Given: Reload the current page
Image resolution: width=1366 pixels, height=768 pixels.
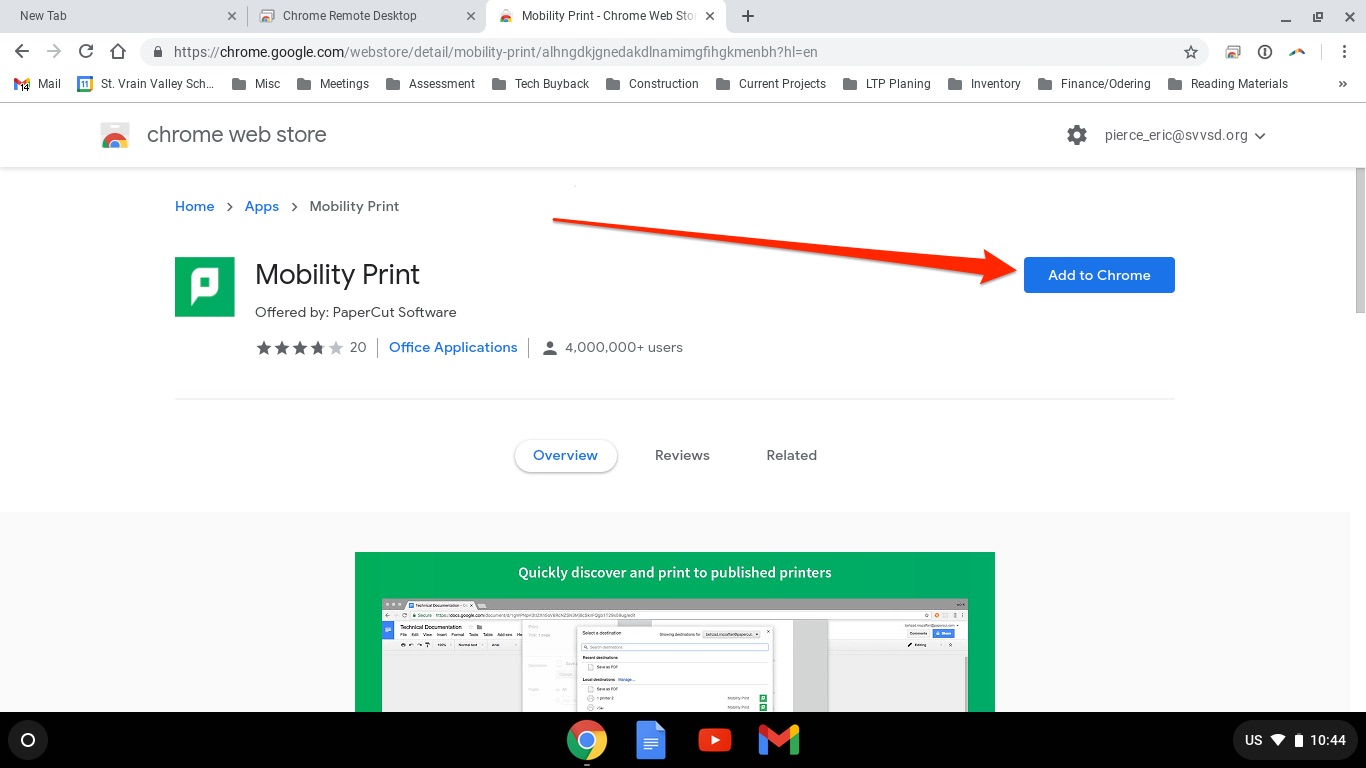Looking at the screenshot, I should coord(86,52).
